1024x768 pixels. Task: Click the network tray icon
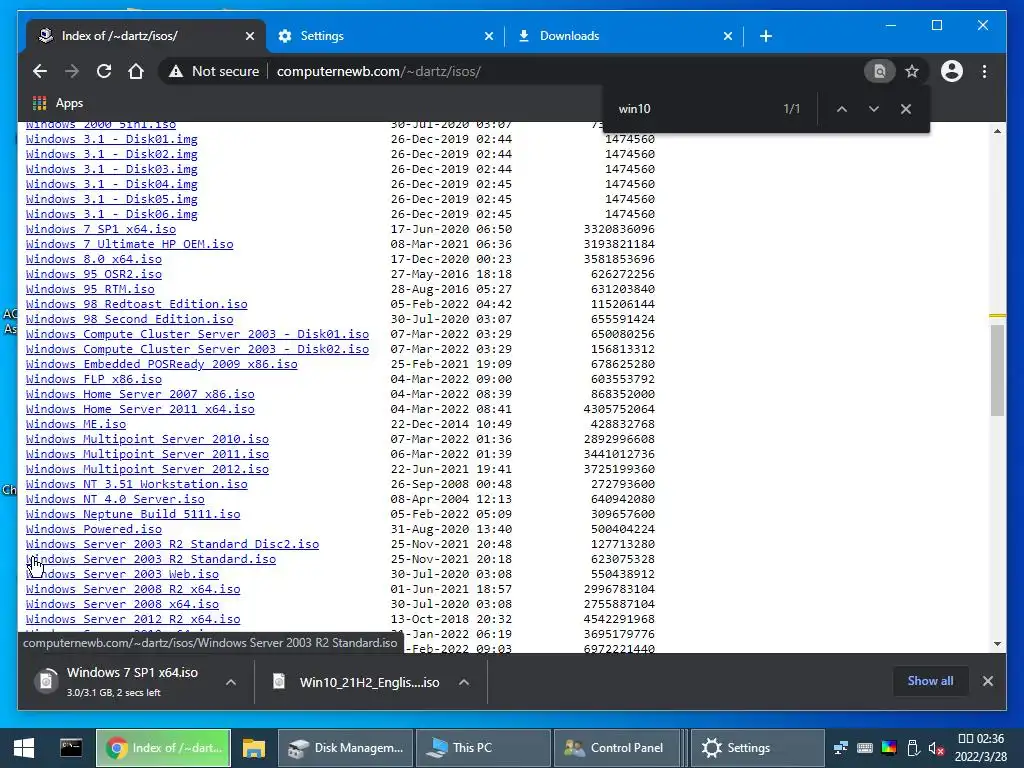pos(841,748)
